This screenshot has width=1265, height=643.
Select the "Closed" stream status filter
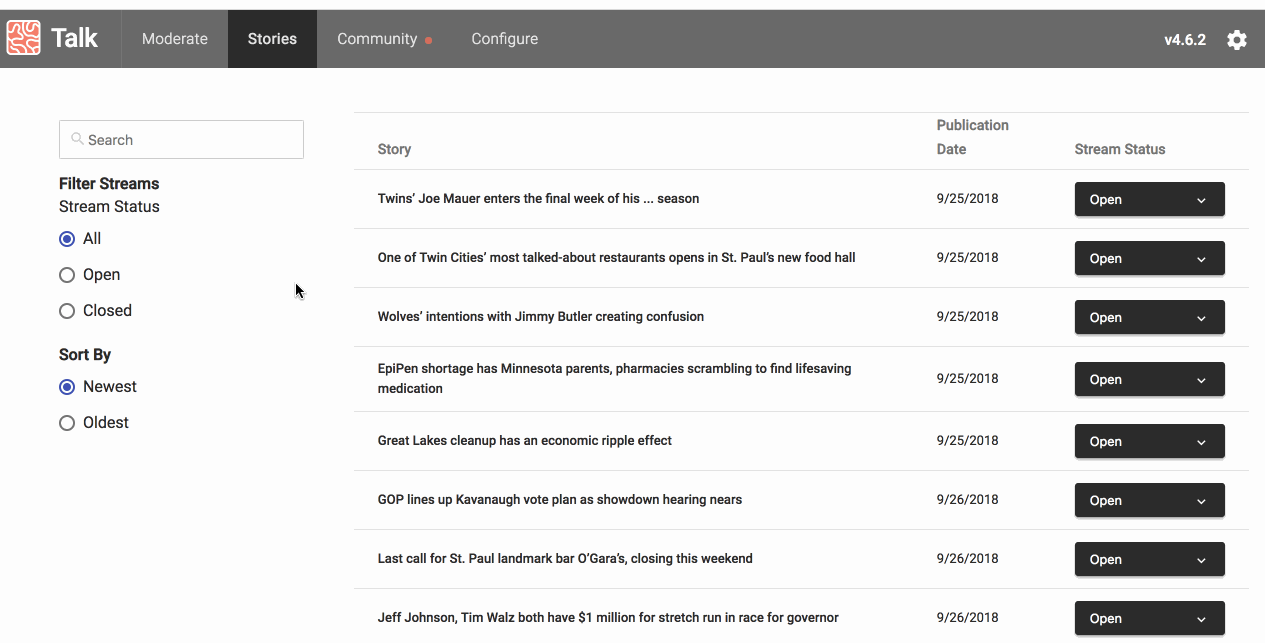point(67,310)
